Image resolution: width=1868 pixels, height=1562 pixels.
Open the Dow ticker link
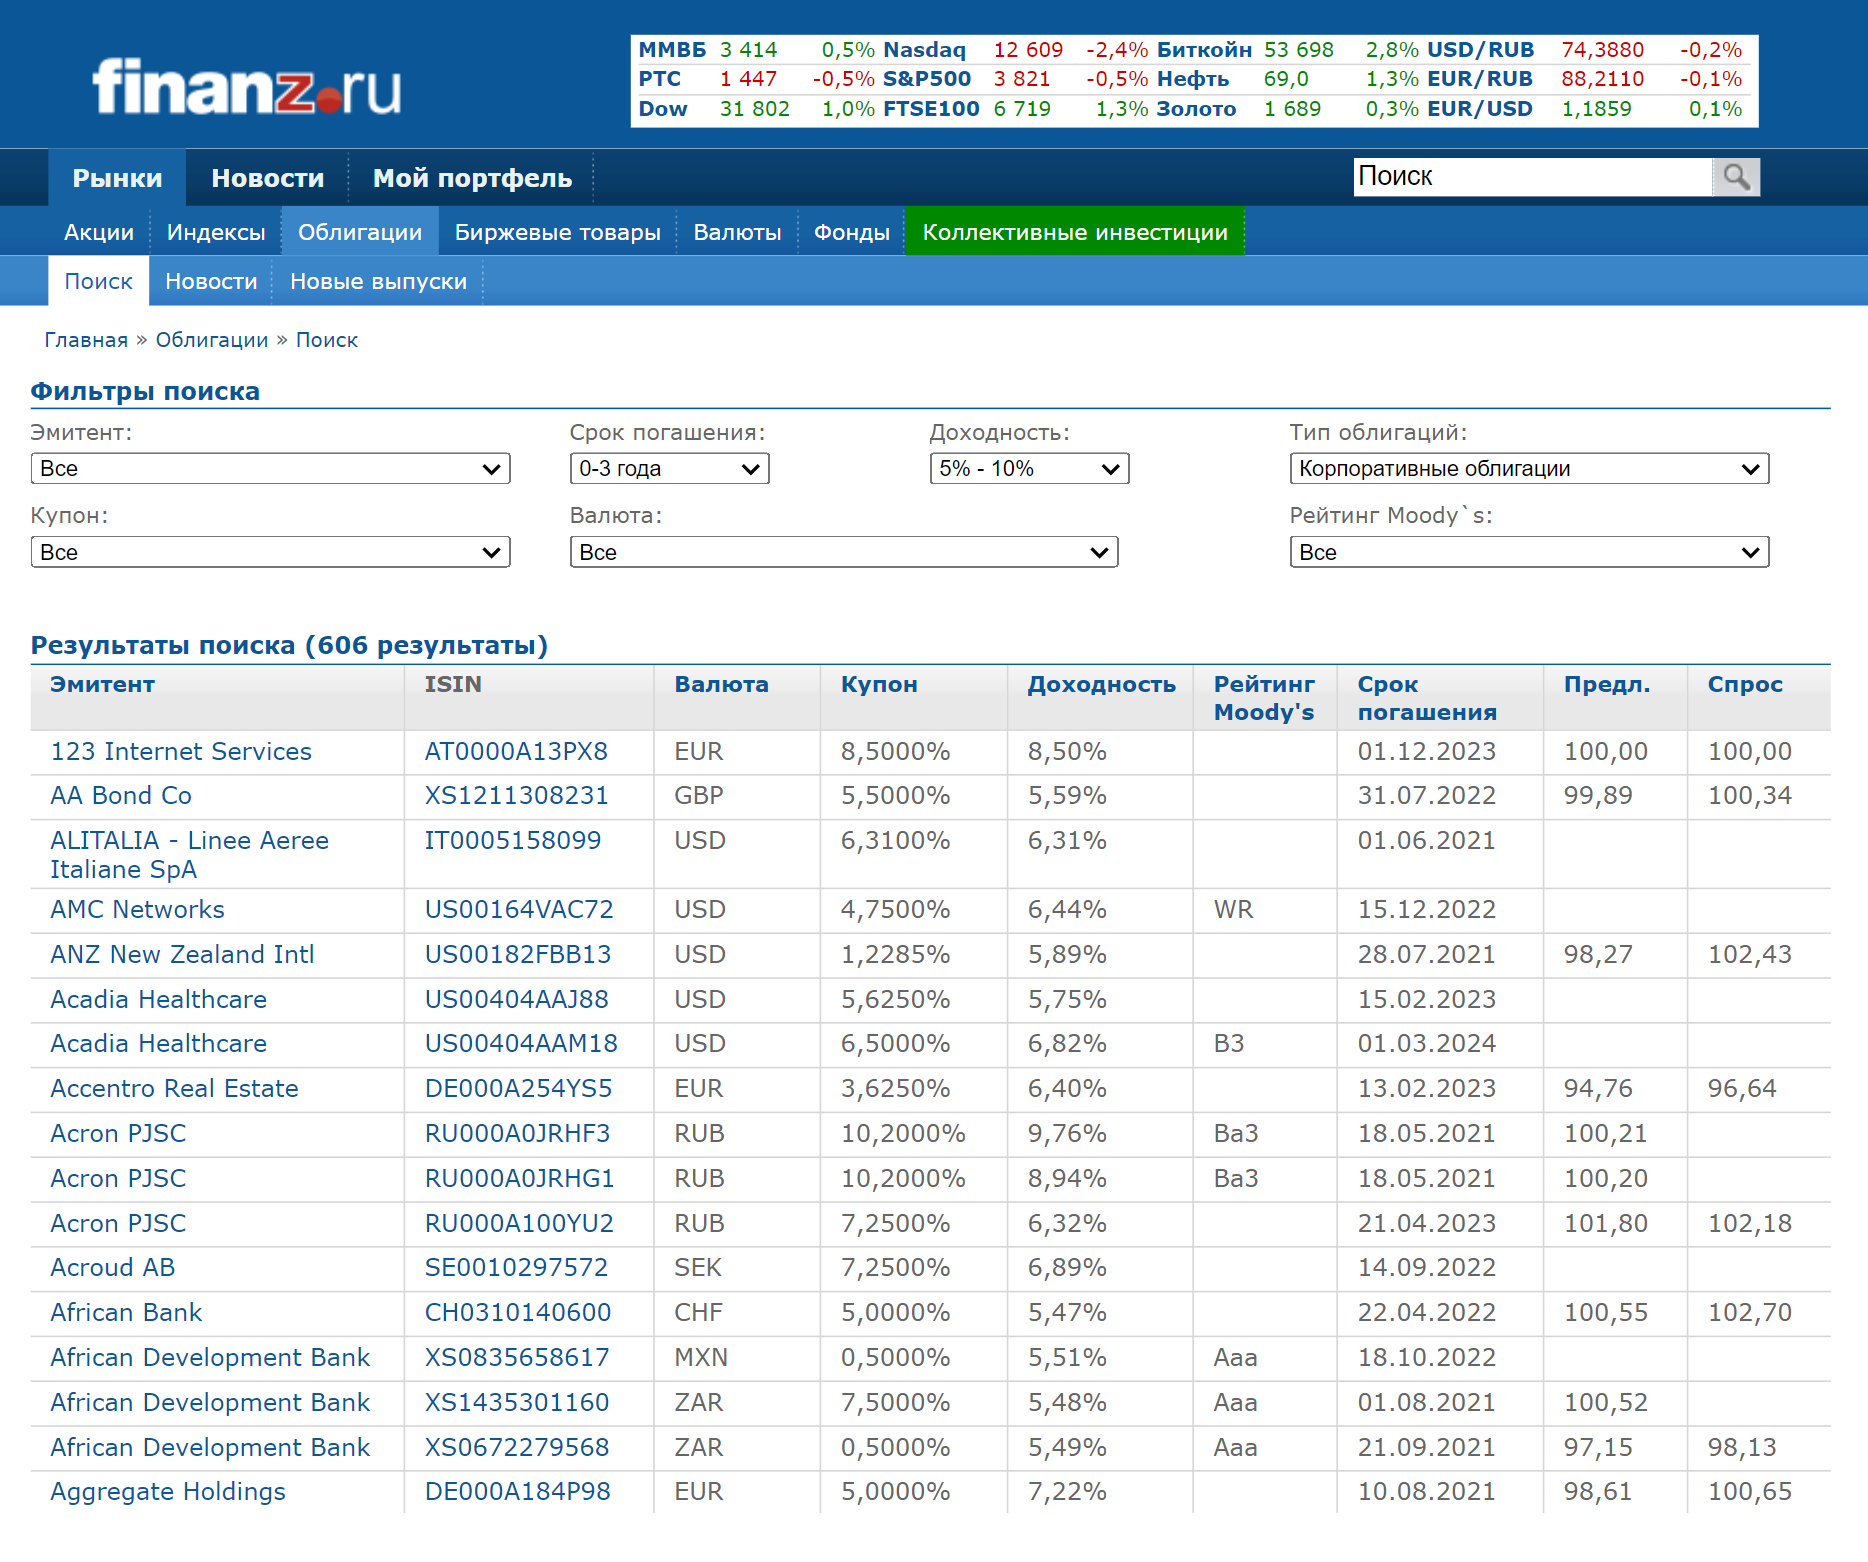[663, 109]
